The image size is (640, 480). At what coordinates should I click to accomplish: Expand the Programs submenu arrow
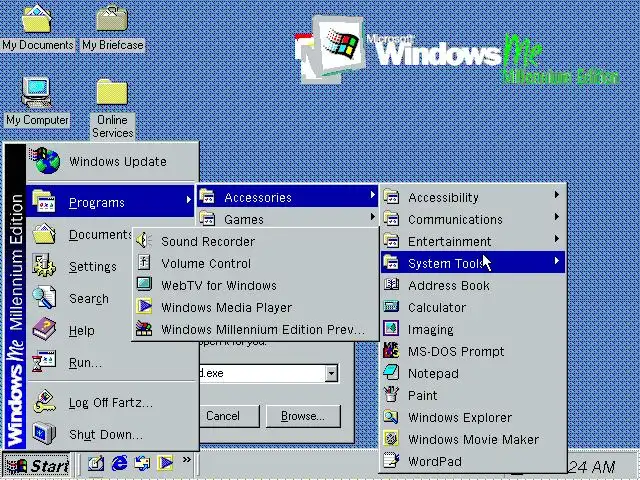[x=189, y=200]
